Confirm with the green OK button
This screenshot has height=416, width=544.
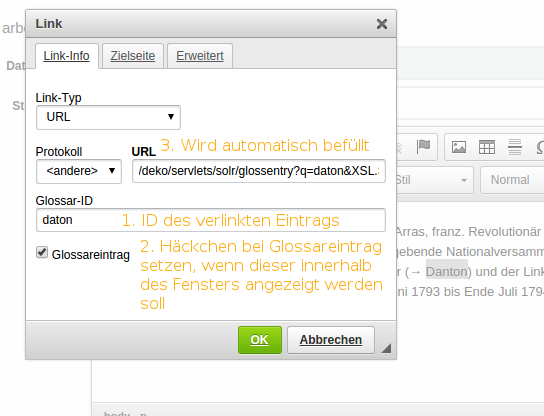coord(260,340)
